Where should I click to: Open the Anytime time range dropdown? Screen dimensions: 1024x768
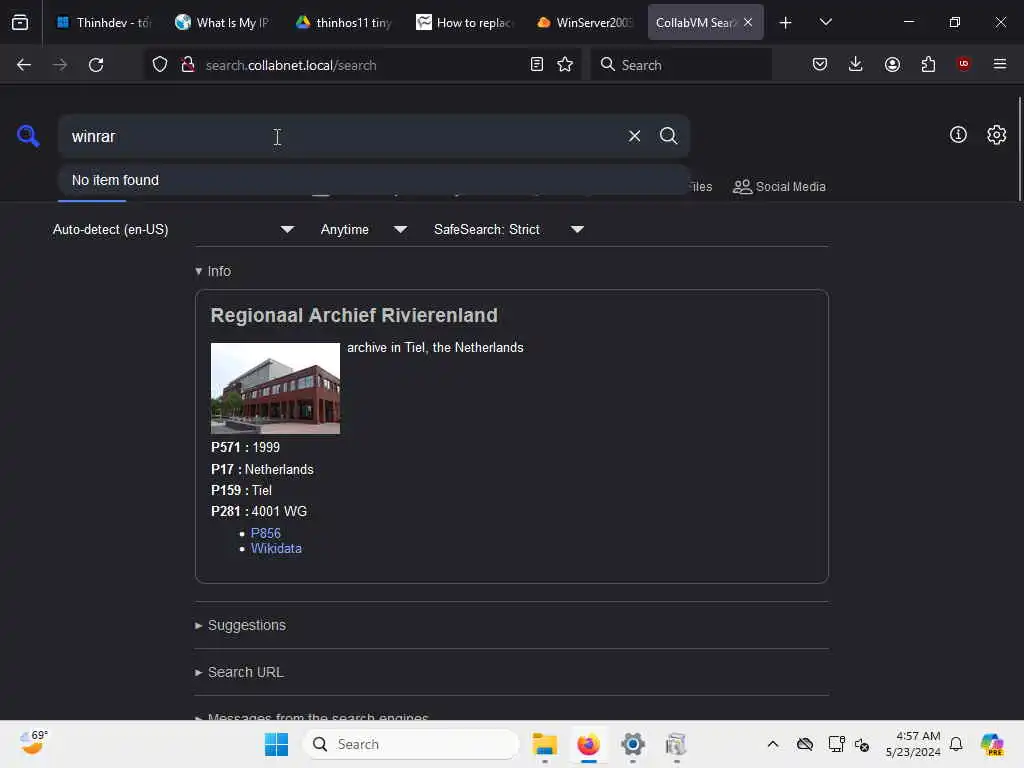[x=364, y=229]
